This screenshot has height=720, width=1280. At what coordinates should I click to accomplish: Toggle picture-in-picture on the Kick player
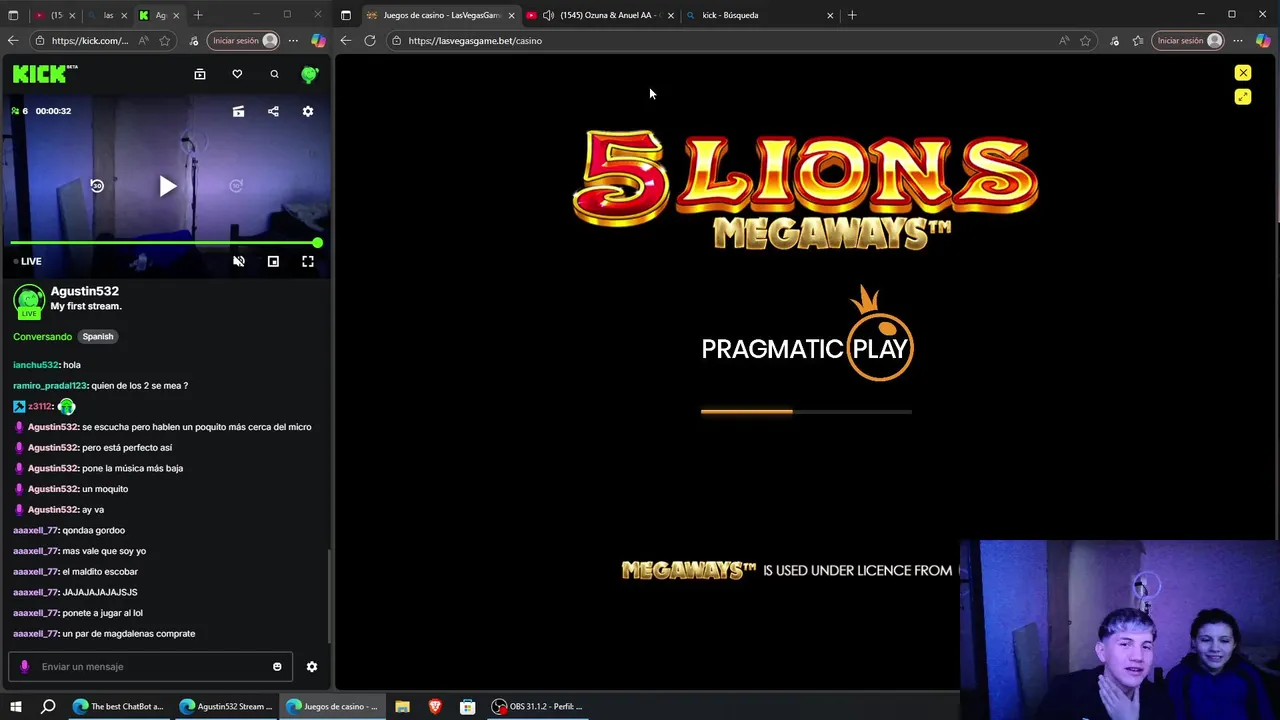coord(273,261)
